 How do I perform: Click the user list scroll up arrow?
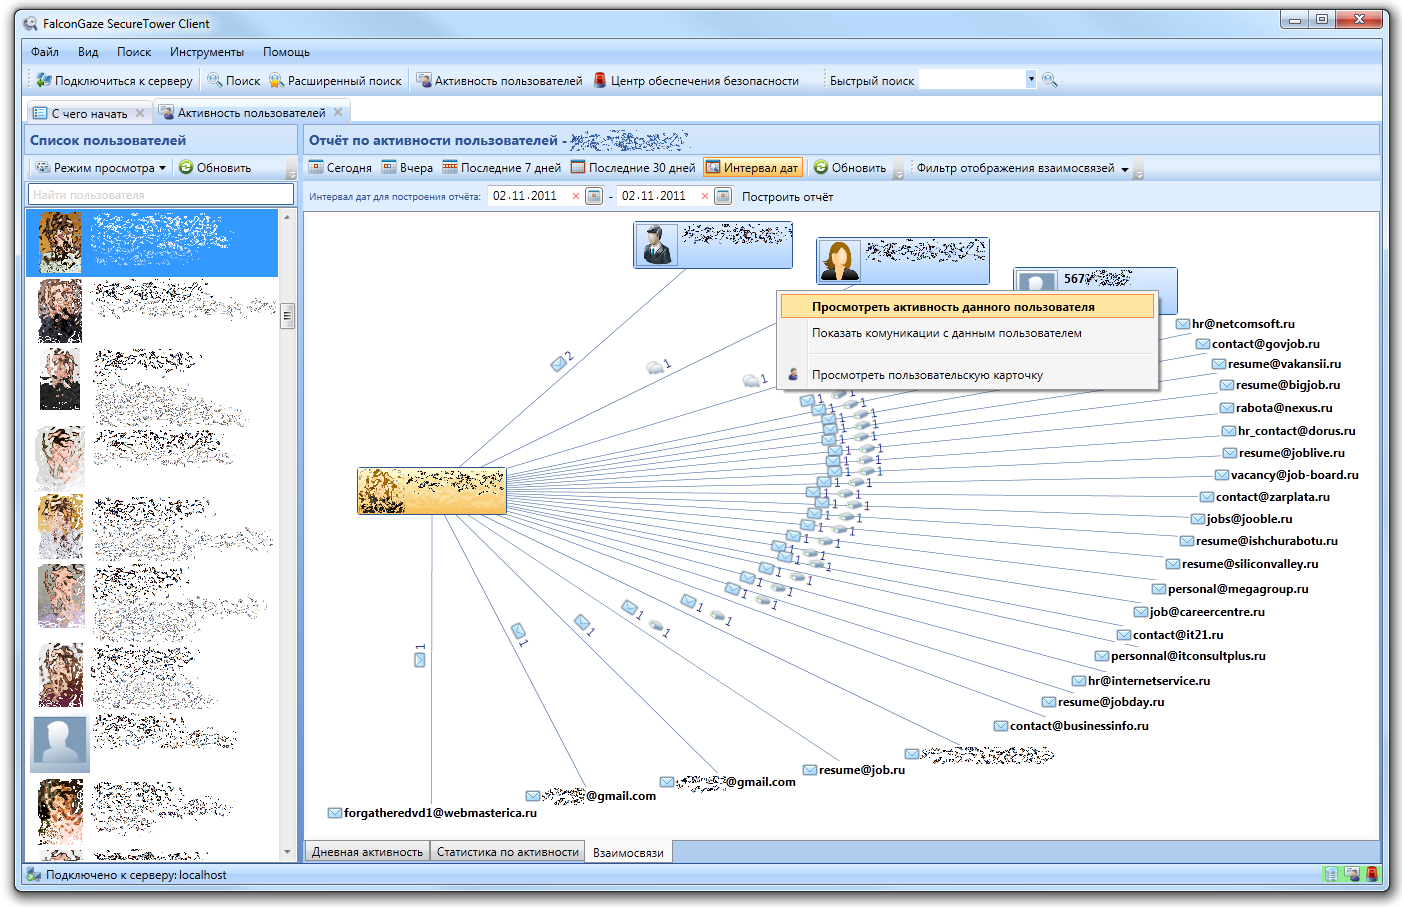pos(287,216)
